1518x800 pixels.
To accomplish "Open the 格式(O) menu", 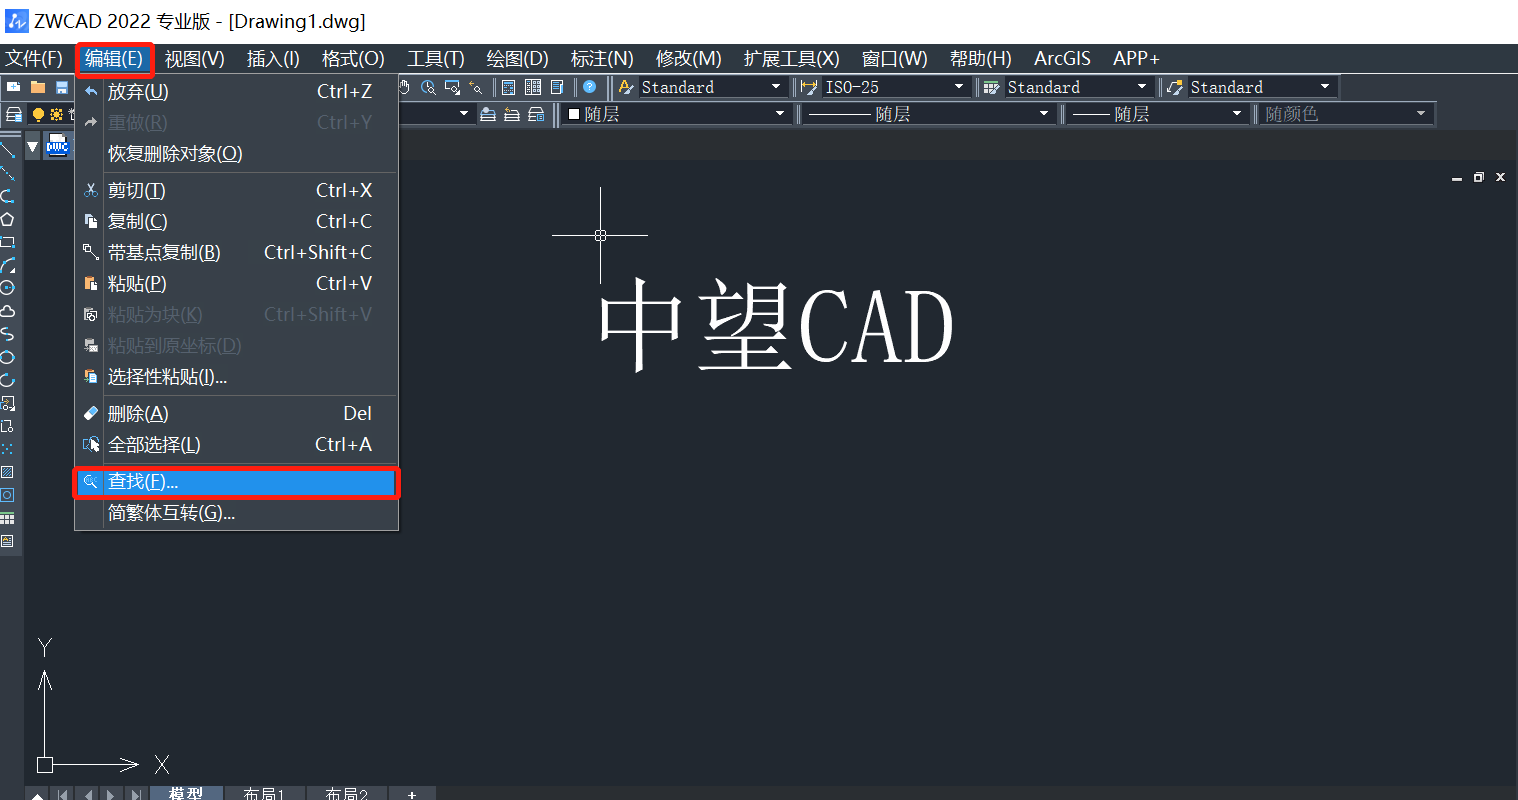I will click(x=353, y=59).
